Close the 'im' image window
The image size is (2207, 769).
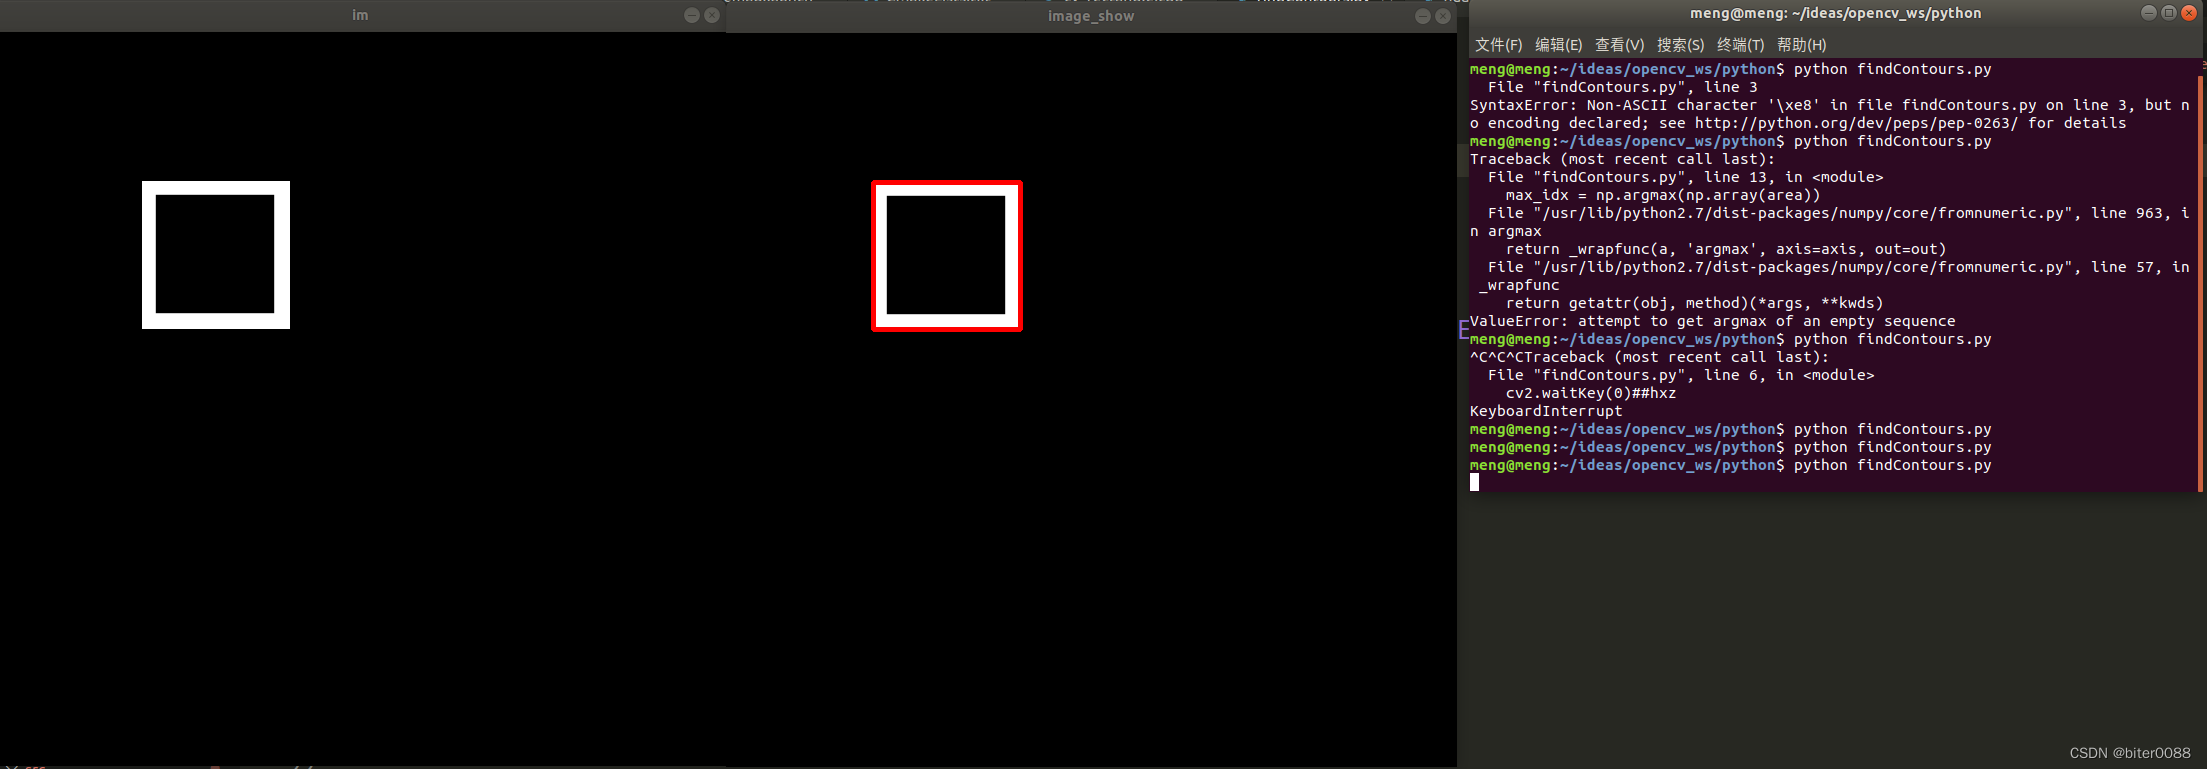tap(712, 15)
